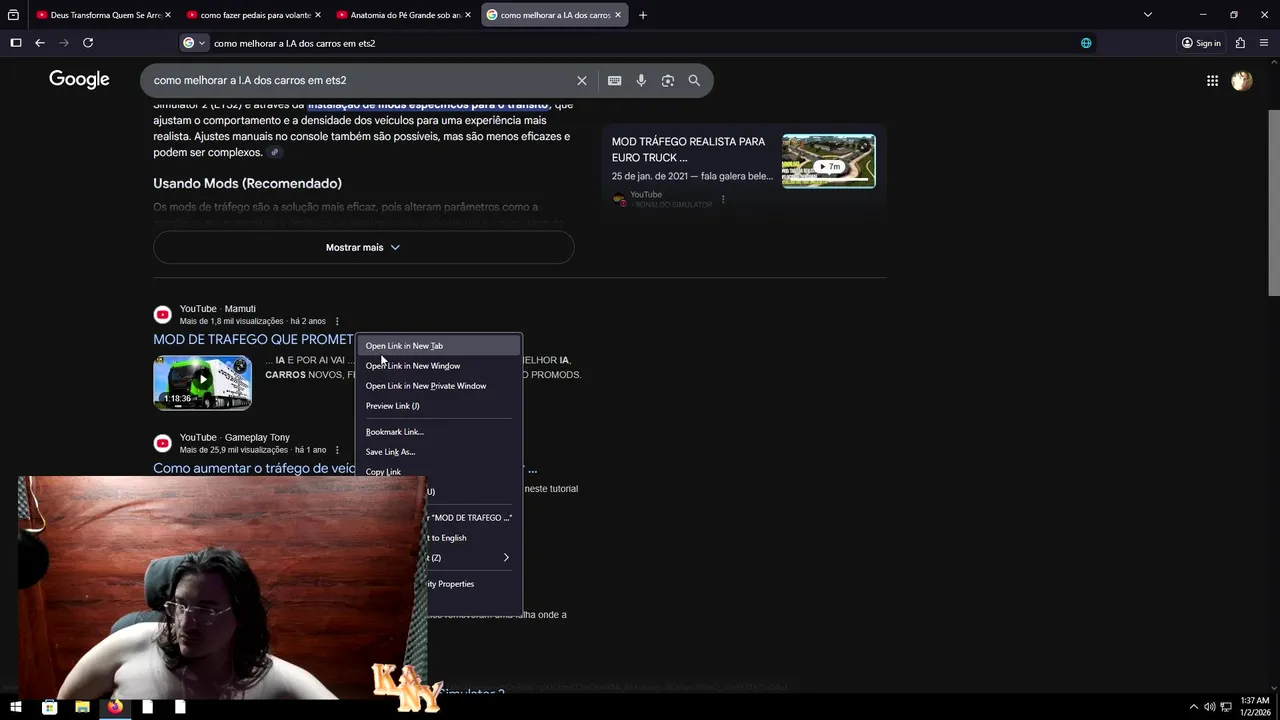This screenshot has width=1280, height=720.
Task: Reload the page with the refresh icon
Action: (x=88, y=43)
